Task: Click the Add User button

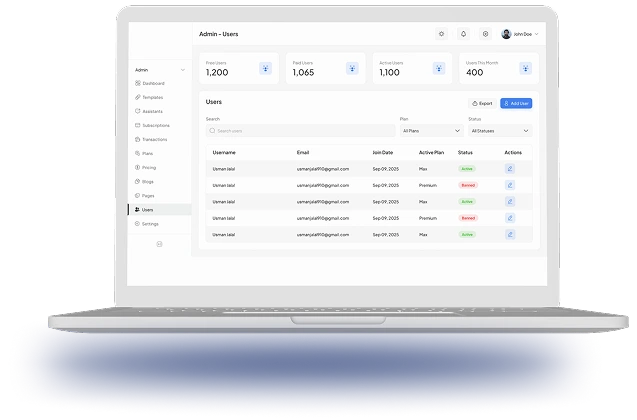Action: coord(516,103)
